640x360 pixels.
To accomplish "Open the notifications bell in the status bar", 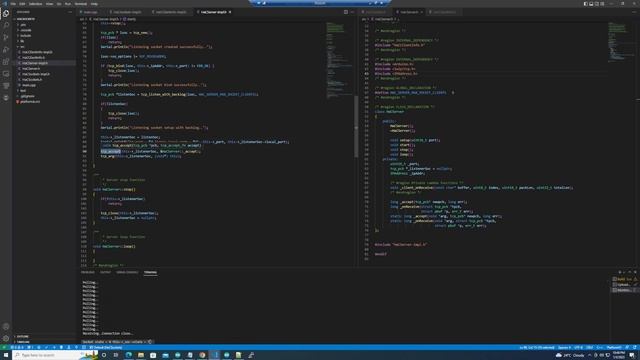I will pos(635,347).
